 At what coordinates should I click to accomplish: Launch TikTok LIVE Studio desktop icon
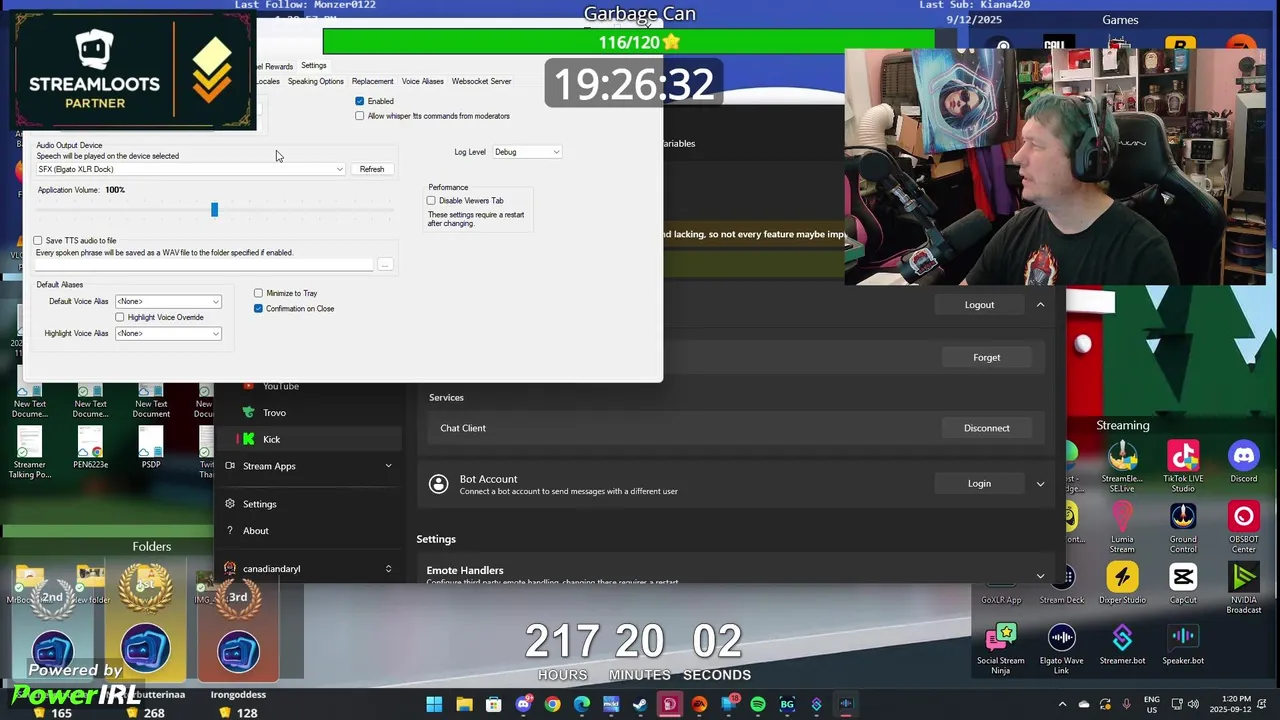coord(1183,465)
